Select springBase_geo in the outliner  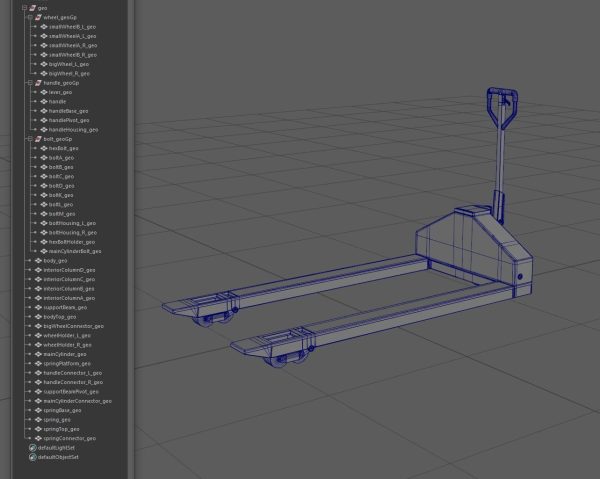coord(62,410)
